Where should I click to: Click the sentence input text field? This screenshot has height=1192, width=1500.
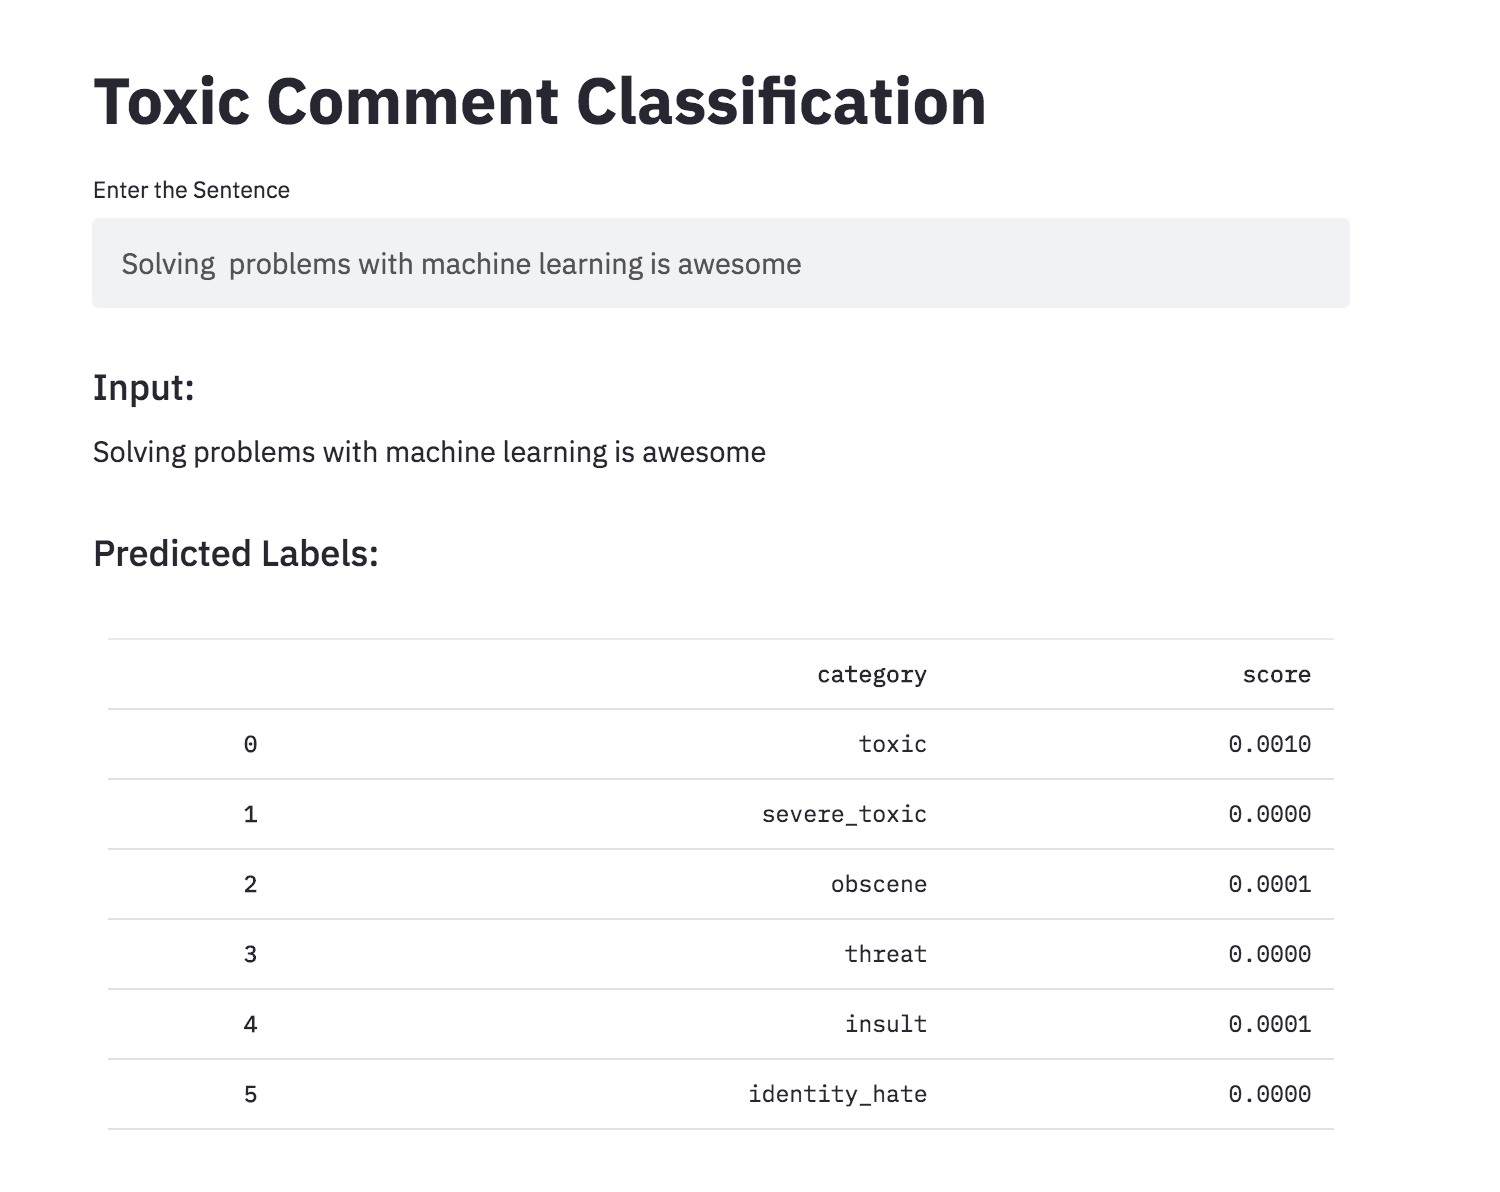click(x=720, y=264)
